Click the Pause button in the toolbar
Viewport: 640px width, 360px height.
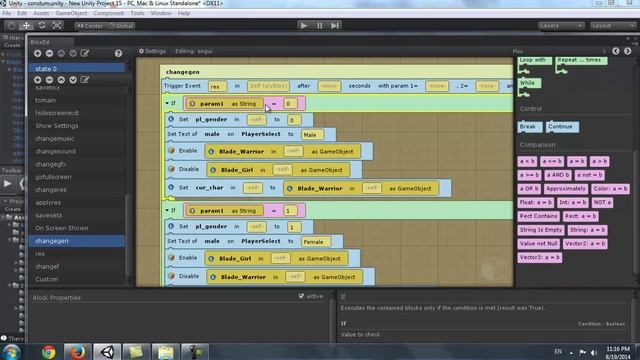click(320, 26)
